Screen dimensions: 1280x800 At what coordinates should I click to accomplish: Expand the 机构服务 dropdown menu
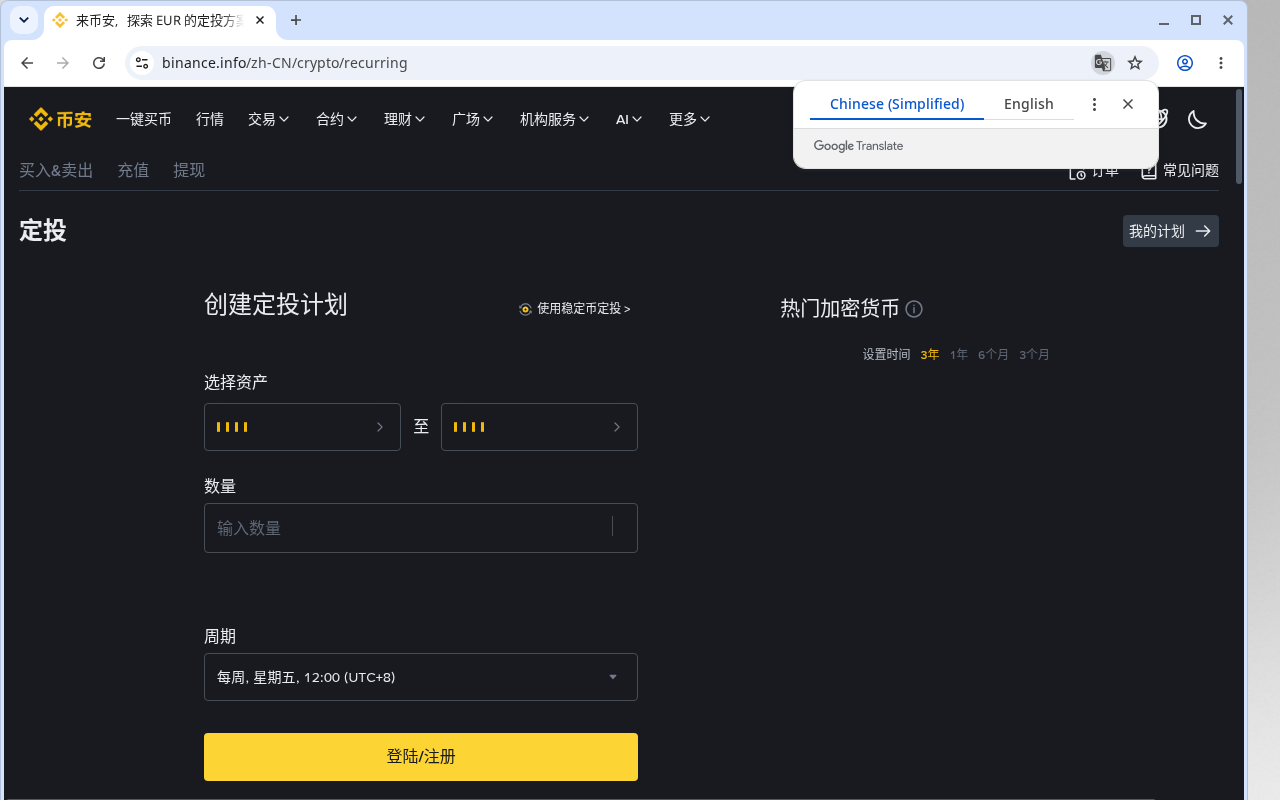tap(555, 119)
